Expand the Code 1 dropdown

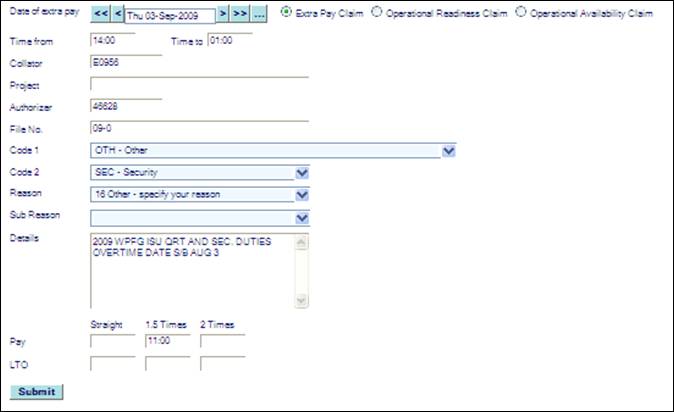(449, 151)
